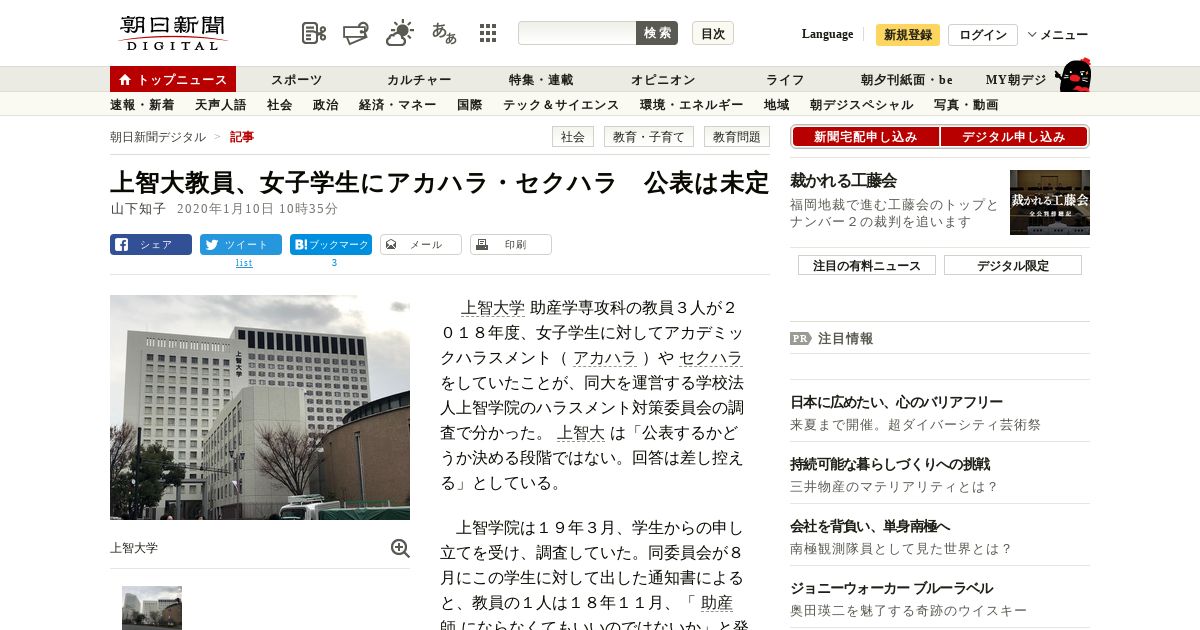Send article via メール button
The height and width of the screenshot is (630, 1200).
[421, 244]
